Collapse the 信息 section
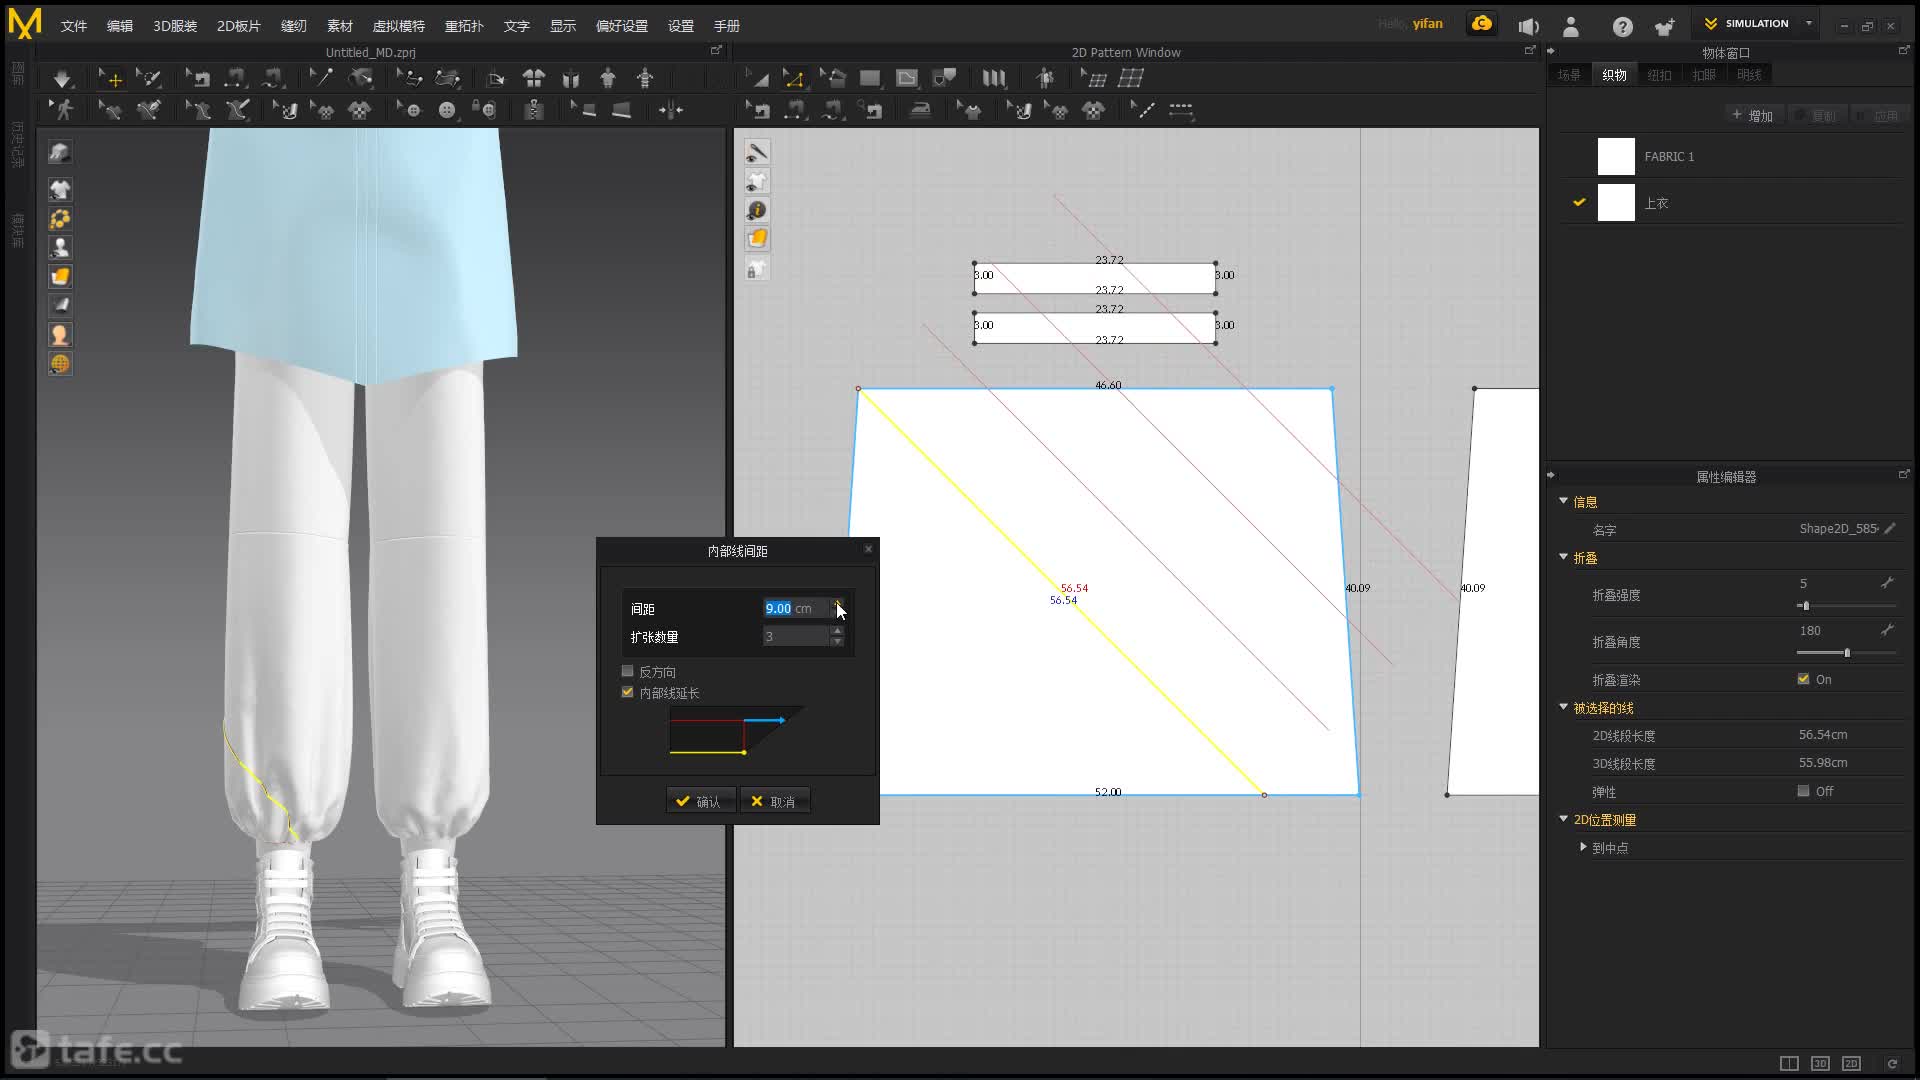 1564,501
